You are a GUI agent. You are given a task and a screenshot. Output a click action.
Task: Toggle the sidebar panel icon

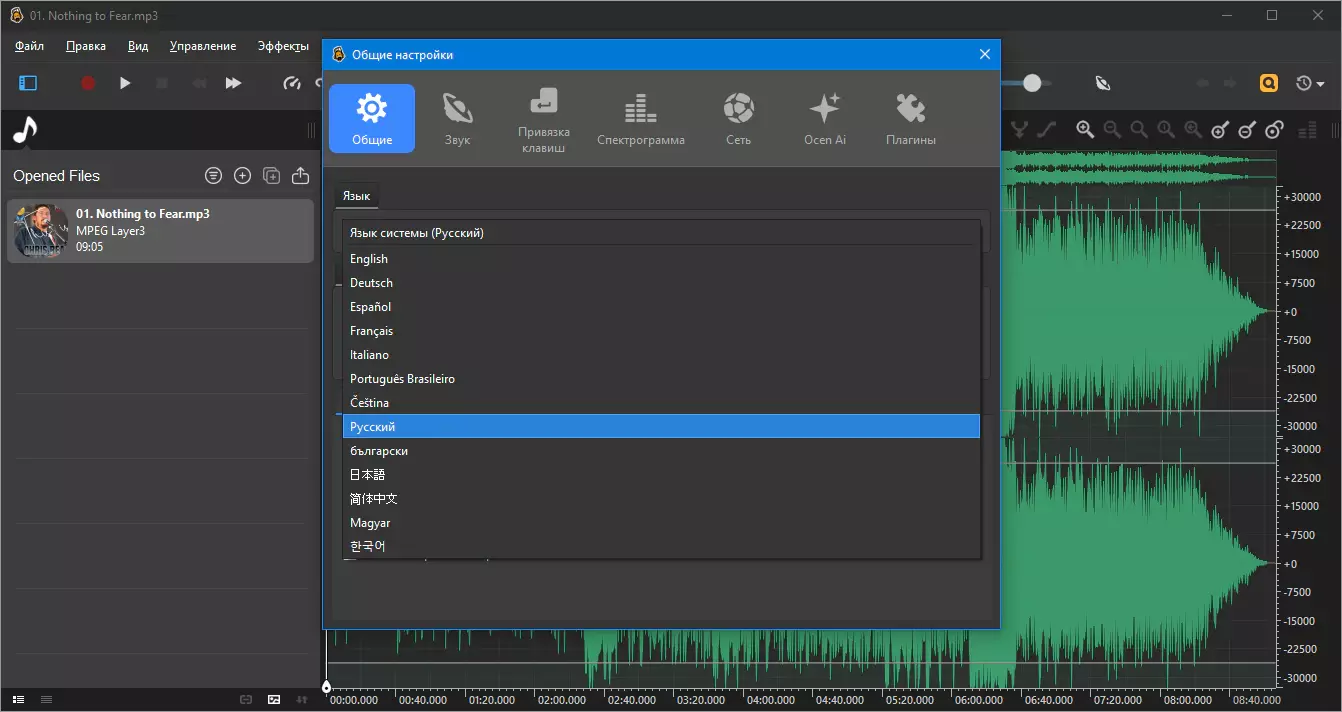click(x=28, y=83)
